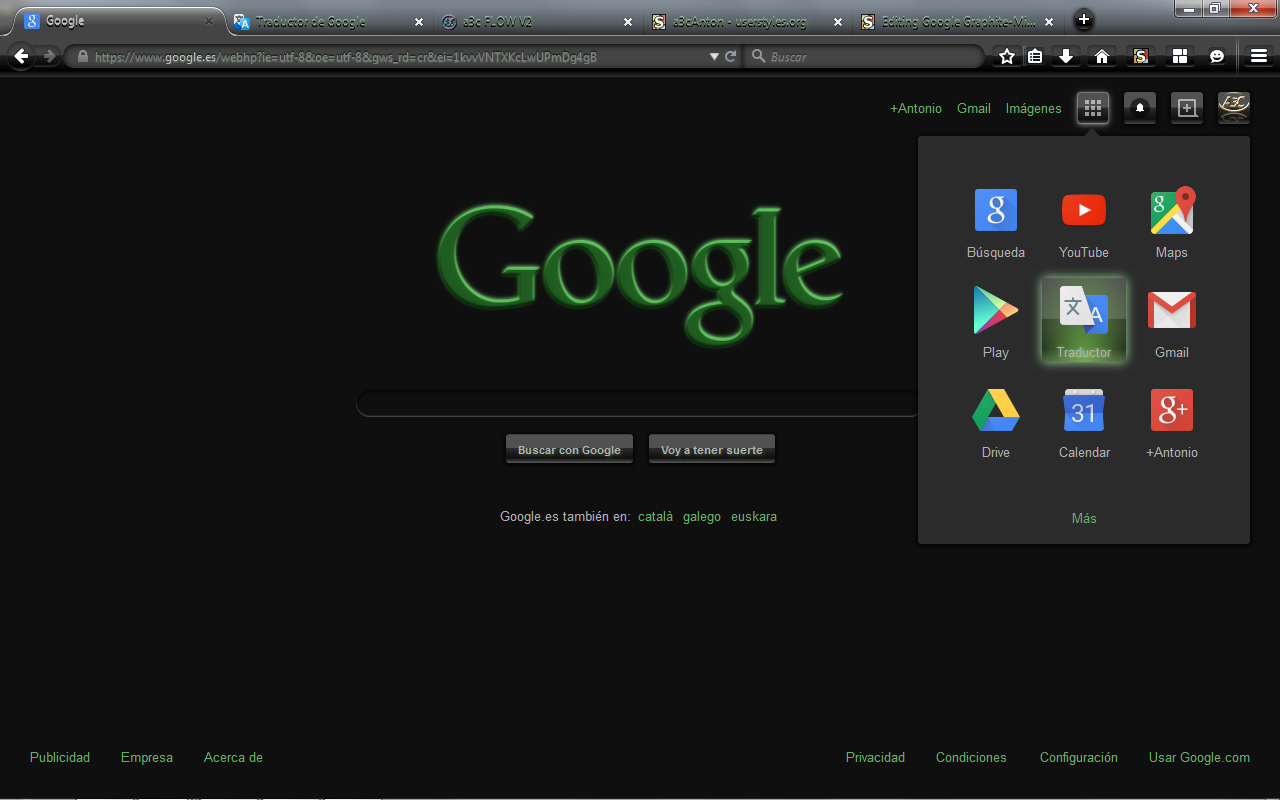
Task: Open the Acerca de footer link
Action: [x=233, y=758]
